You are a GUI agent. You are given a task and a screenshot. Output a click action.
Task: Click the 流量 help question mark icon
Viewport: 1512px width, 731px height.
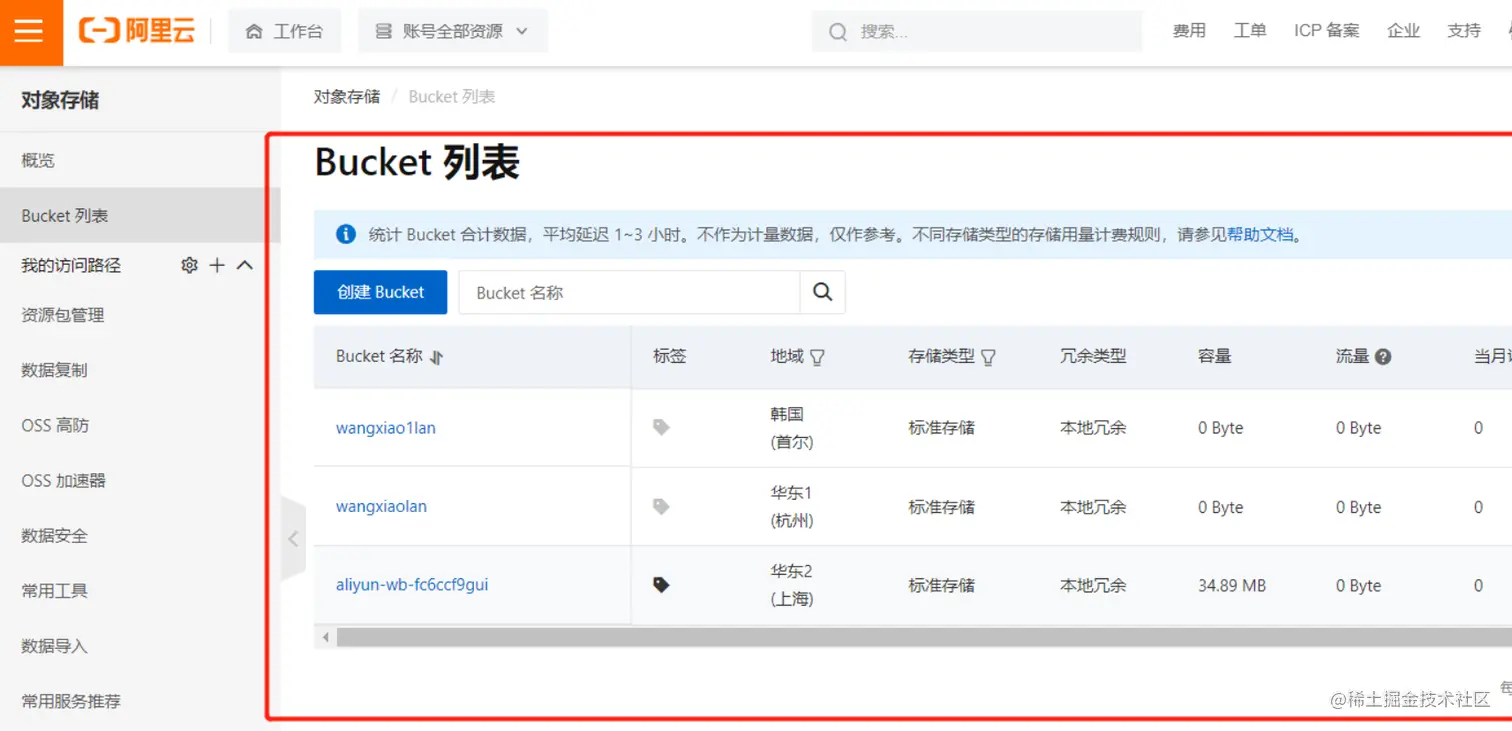1383,357
